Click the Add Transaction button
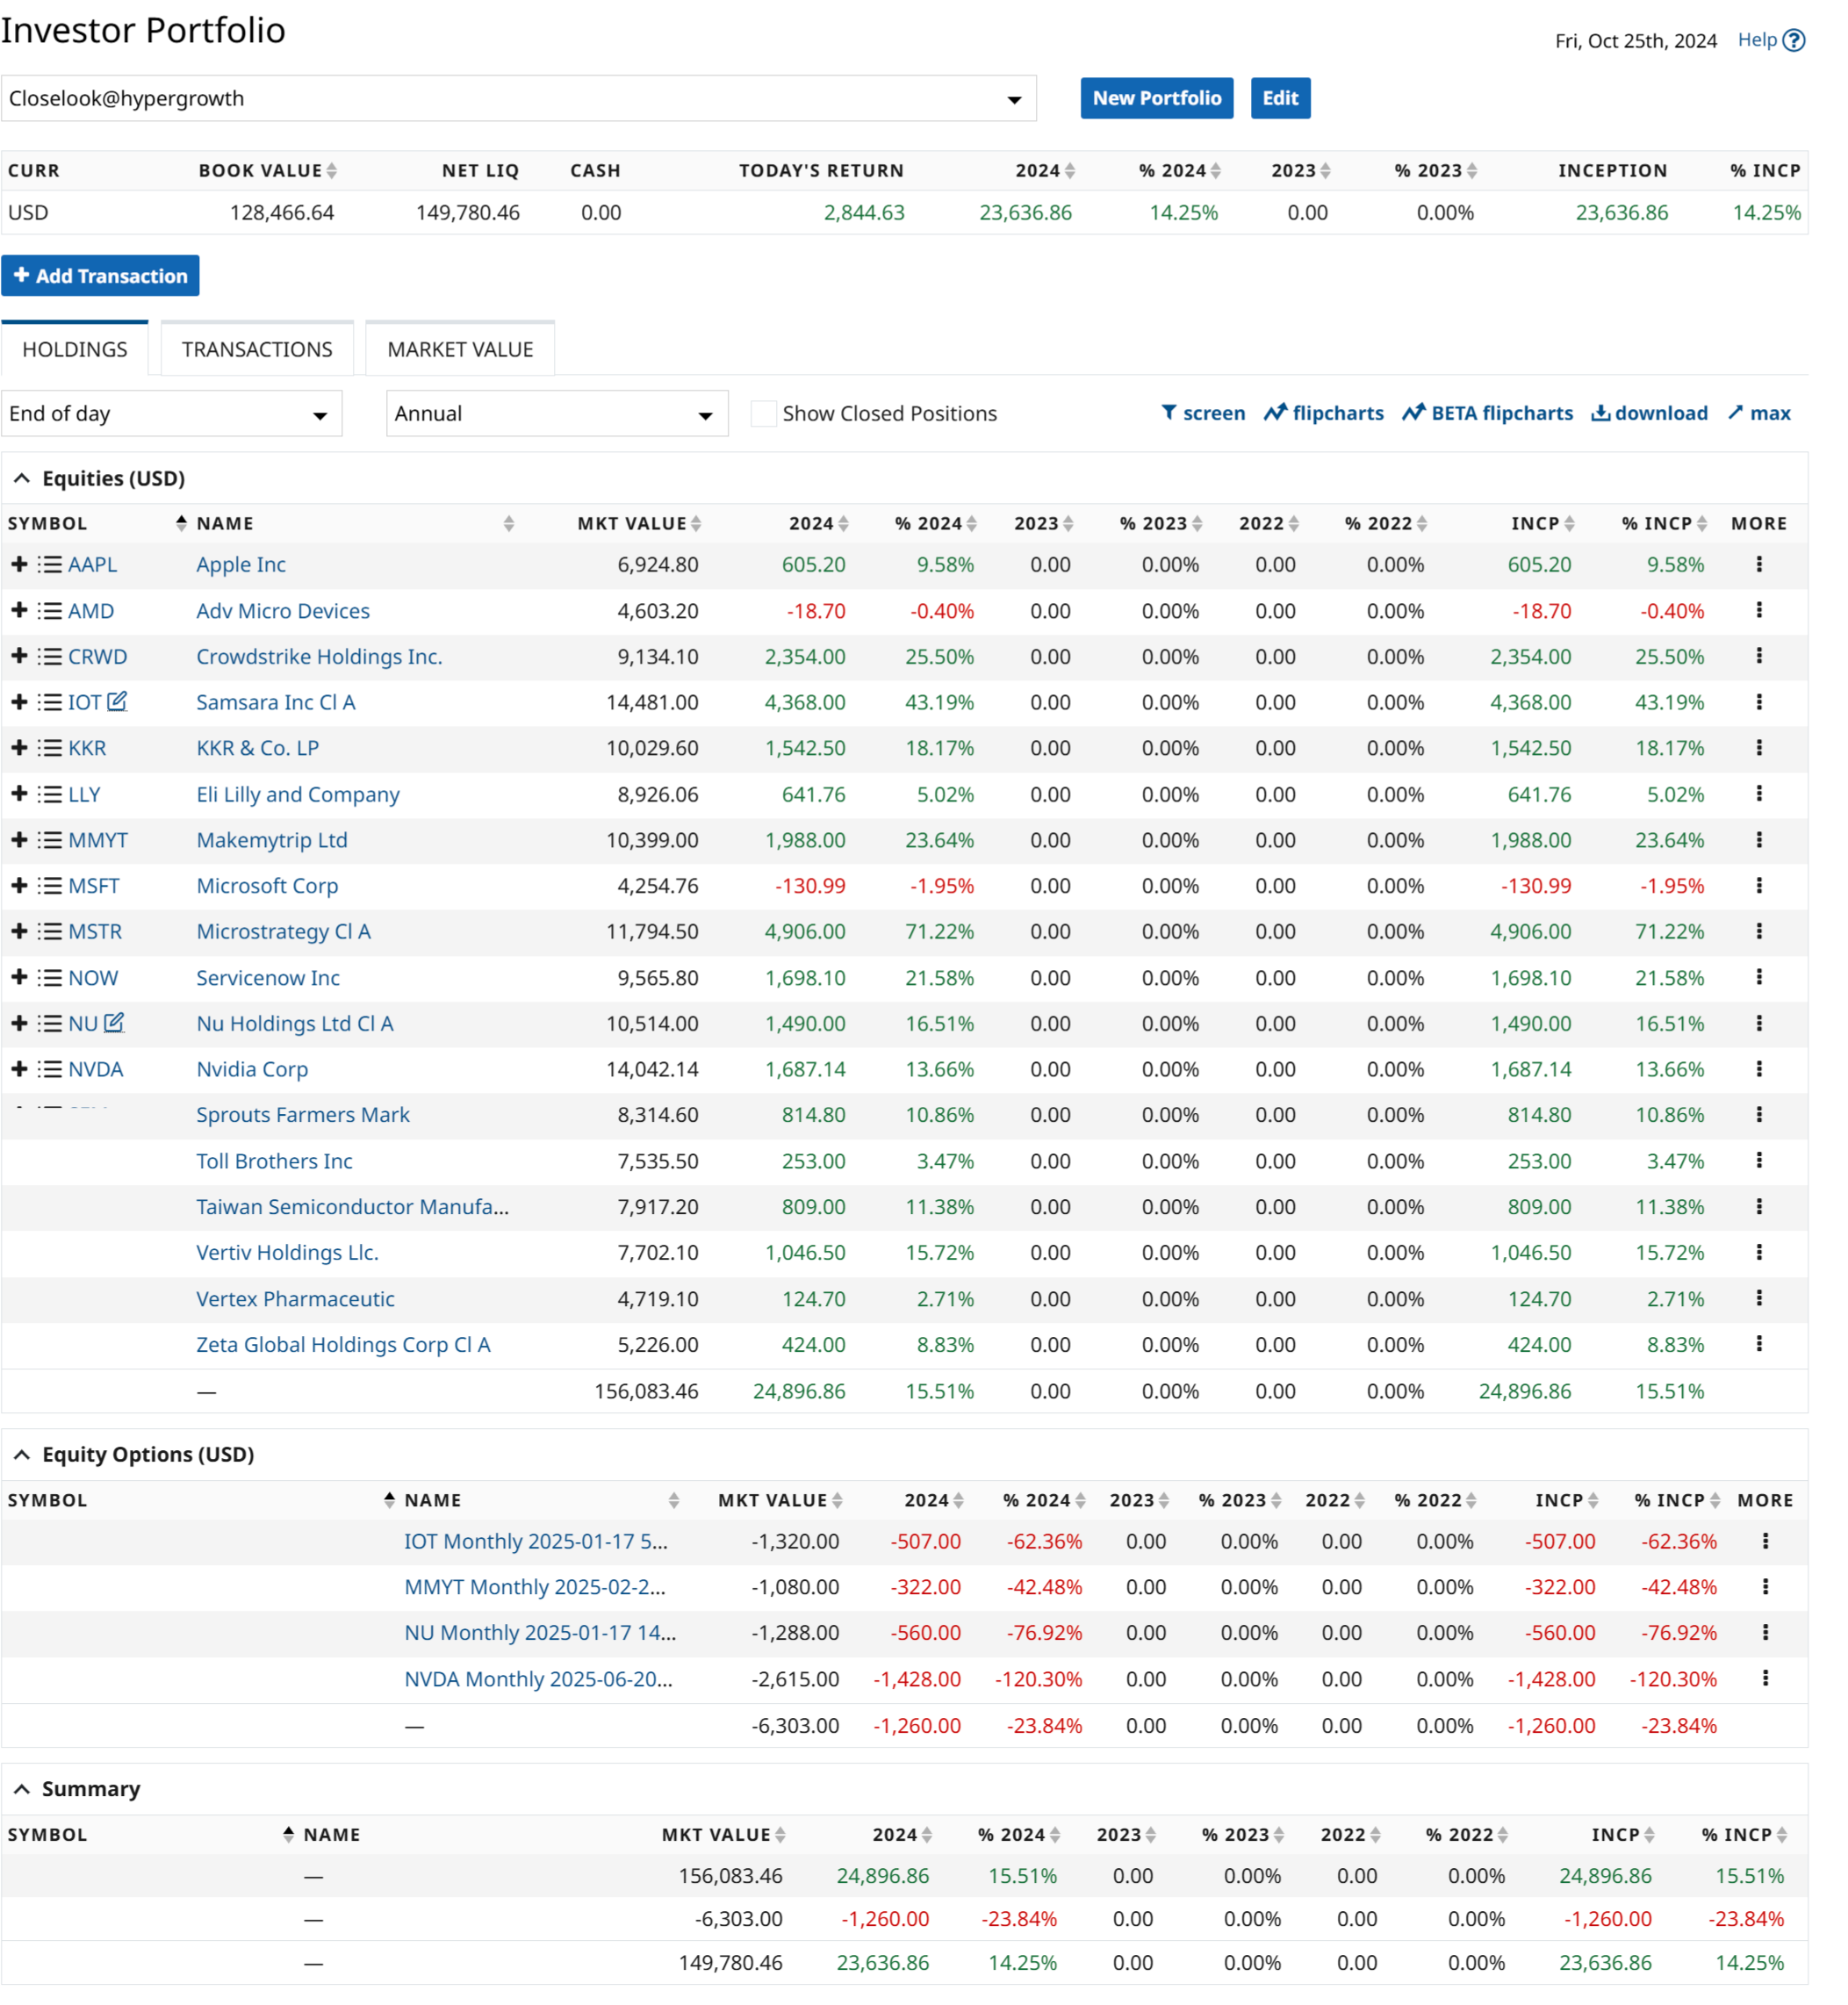The height and width of the screenshot is (2005, 1848). click(100, 276)
